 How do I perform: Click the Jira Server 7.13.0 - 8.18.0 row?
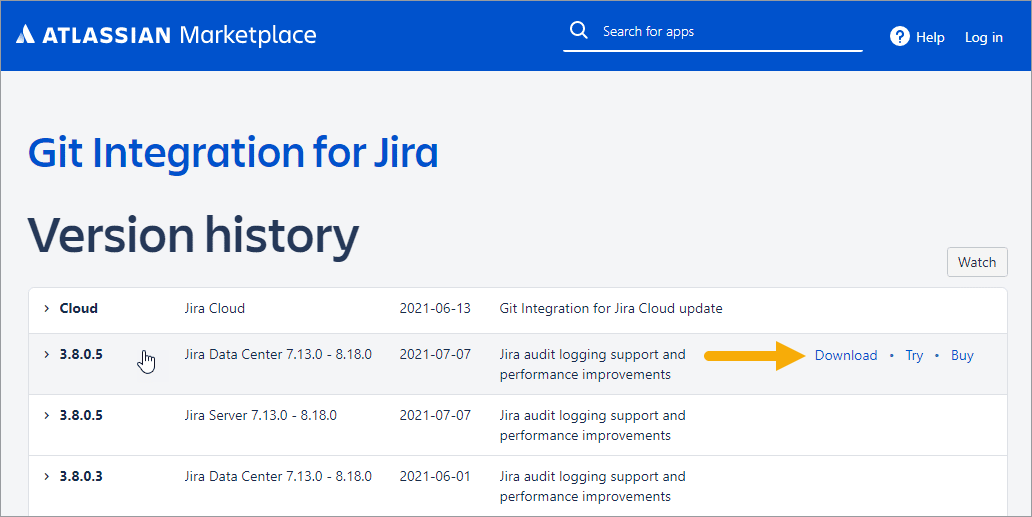260,416
